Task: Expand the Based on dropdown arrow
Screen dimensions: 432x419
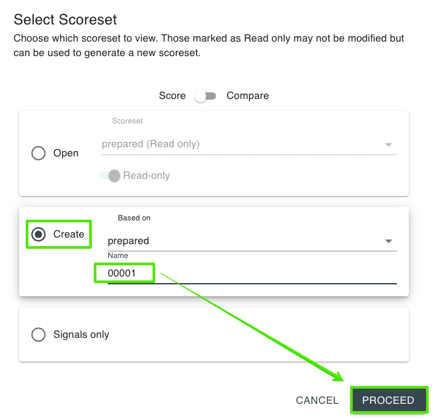Action: point(388,241)
